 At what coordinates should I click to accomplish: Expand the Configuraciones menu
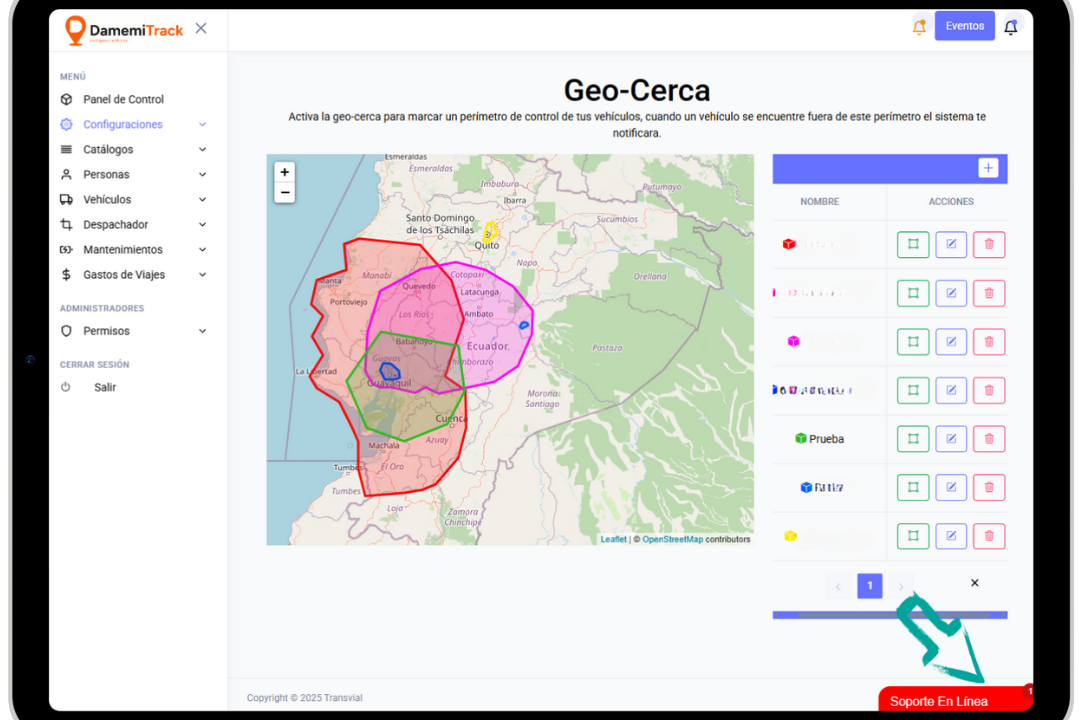click(123, 125)
